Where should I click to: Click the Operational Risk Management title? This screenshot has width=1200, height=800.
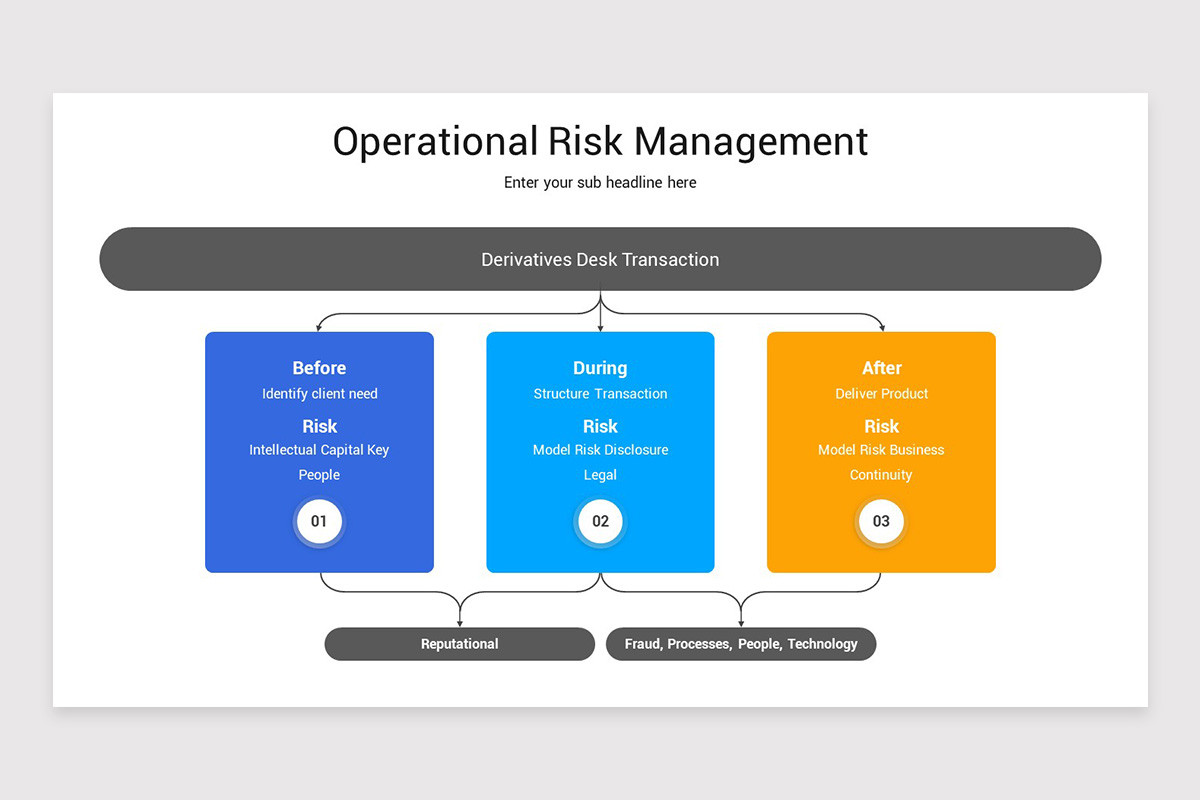coord(600,141)
